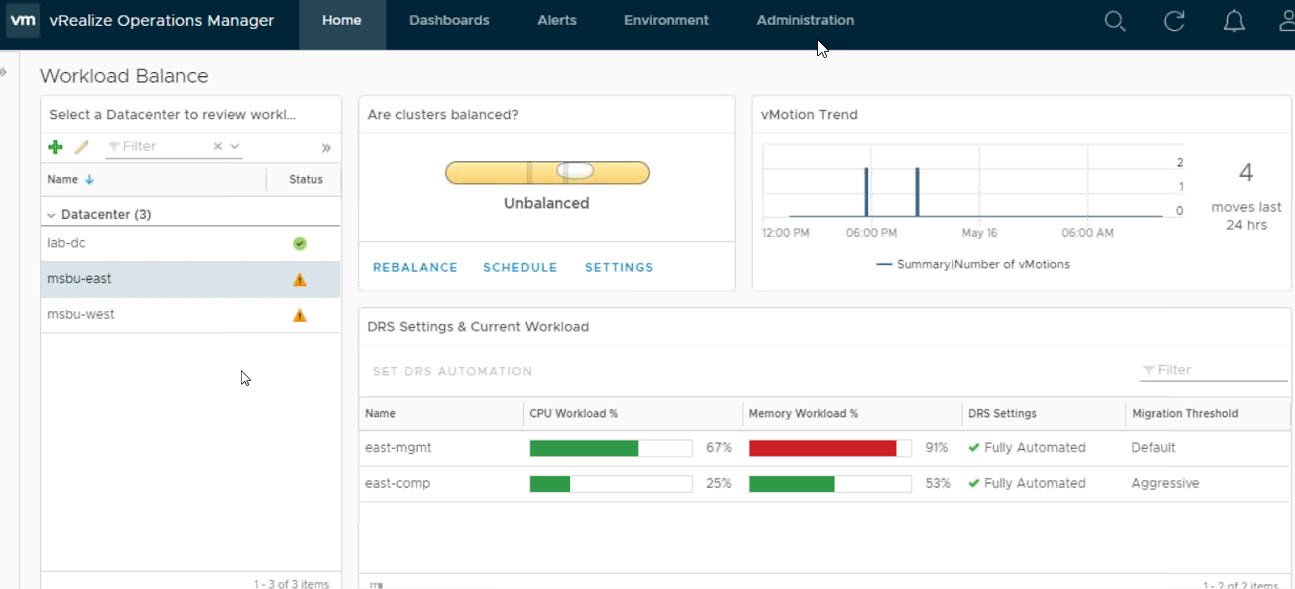Screen dimensions: 1295x589
Task: Open the search magnifier icon
Action: tap(1115, 21)
